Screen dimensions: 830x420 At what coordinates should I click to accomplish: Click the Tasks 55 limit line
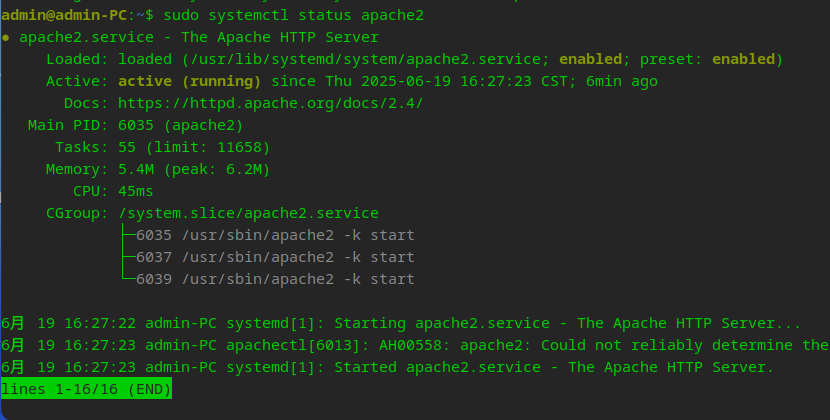tap(194, 147)
